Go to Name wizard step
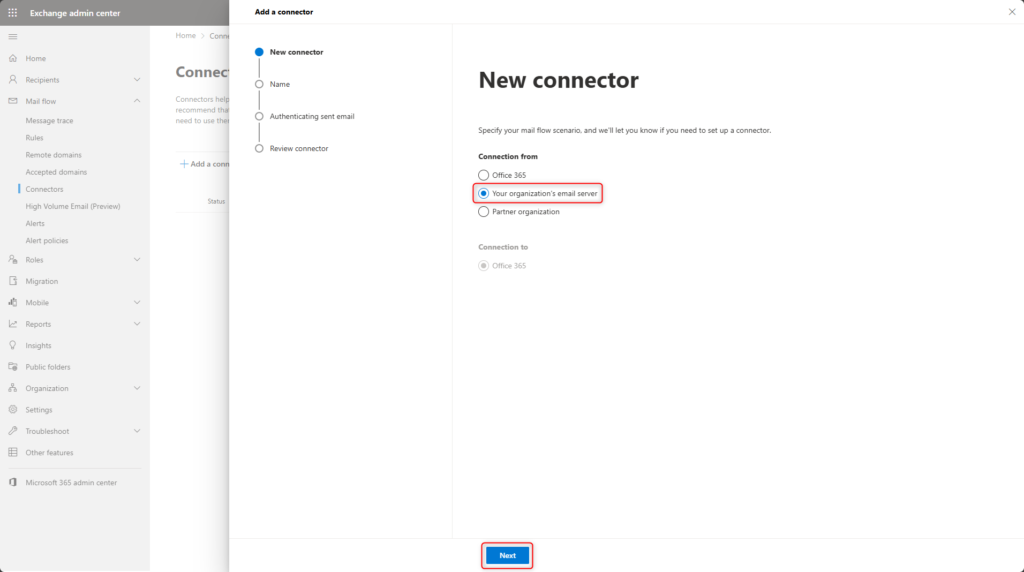Viewport: 1024px width, 572px height. [280, 84]
